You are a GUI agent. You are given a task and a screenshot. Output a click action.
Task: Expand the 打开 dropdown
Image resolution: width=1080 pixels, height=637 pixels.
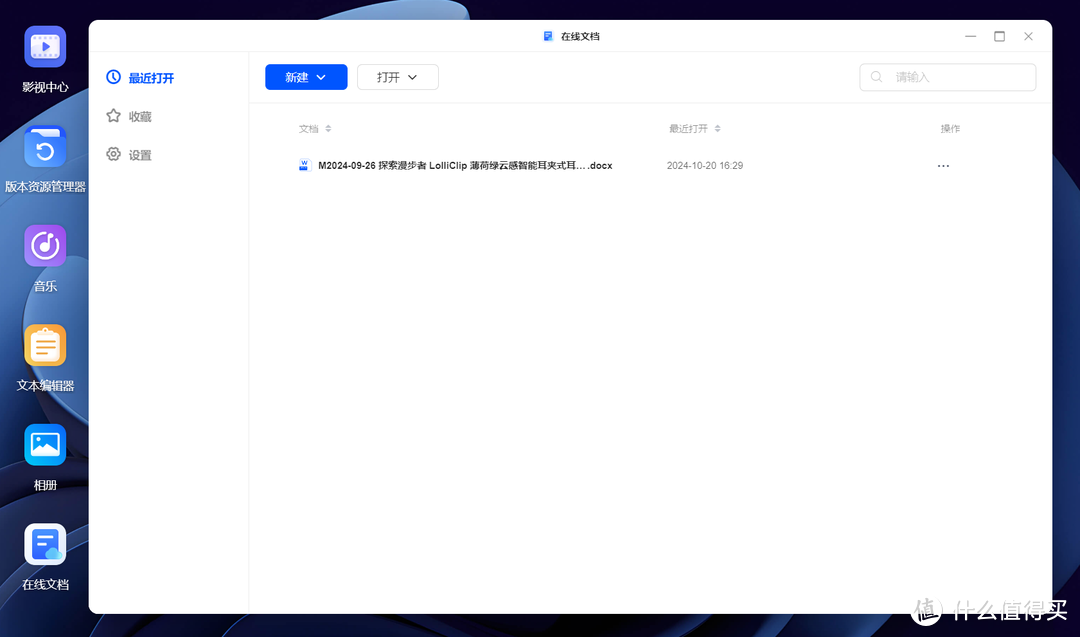point(397,77)
